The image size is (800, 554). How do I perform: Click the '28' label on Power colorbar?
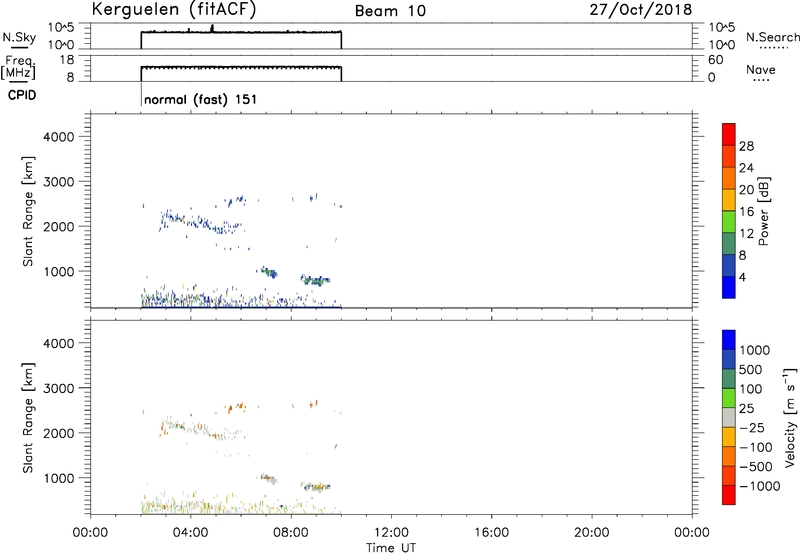[x=746, y=146]
